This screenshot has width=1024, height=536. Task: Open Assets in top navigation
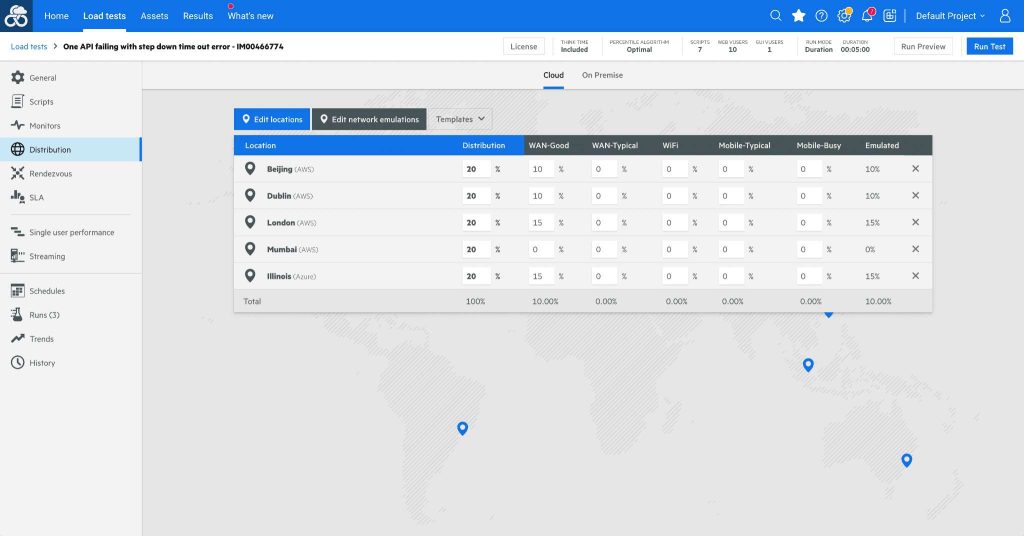click(x=154, y=16)
